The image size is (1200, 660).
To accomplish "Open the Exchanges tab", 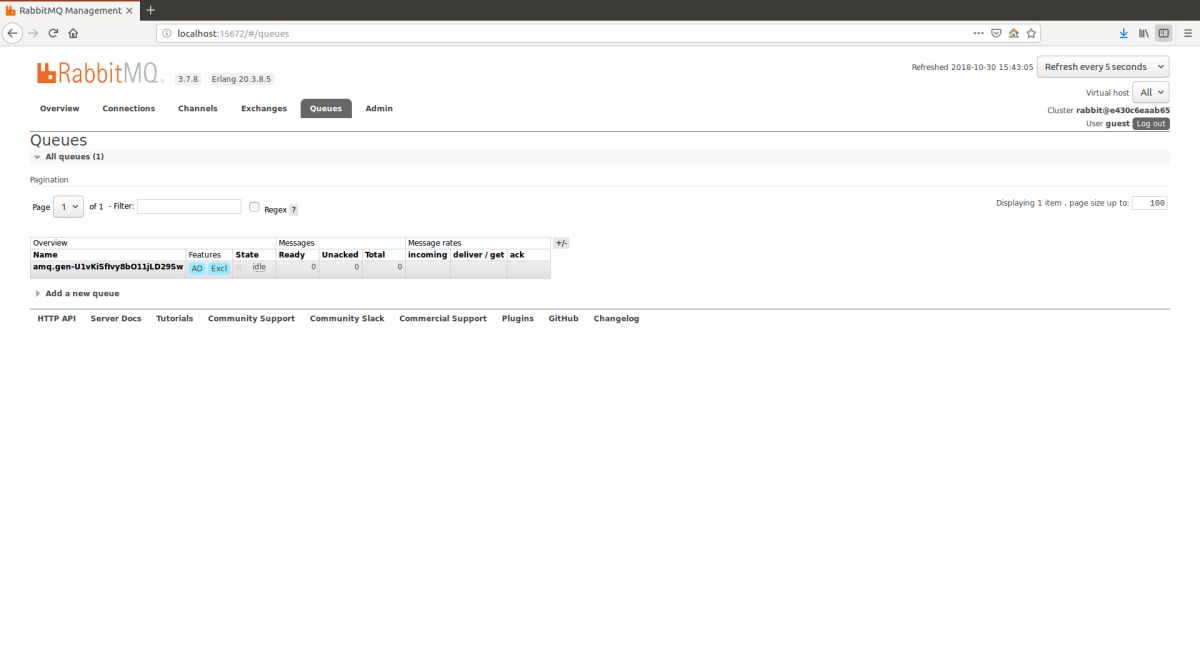I will [x=264, y=108].
